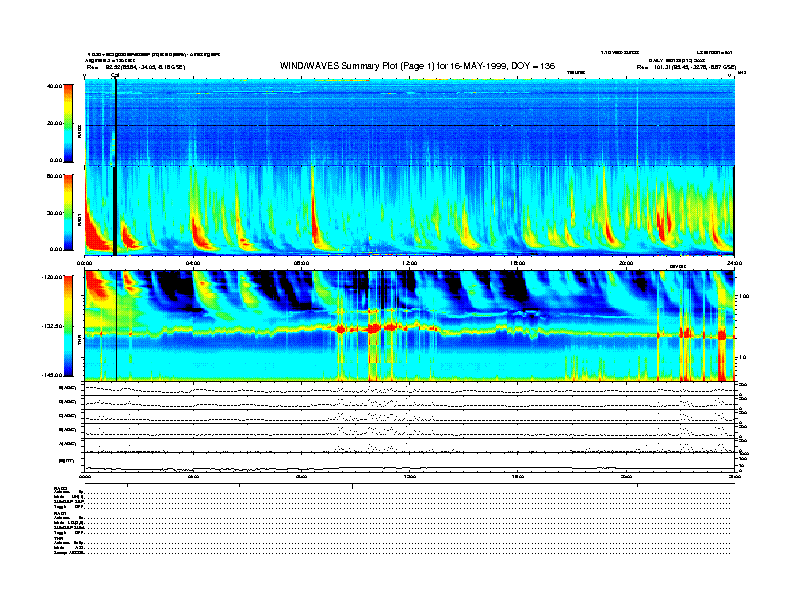Click the bottom line plot panel above the status rows

[409, 462]
